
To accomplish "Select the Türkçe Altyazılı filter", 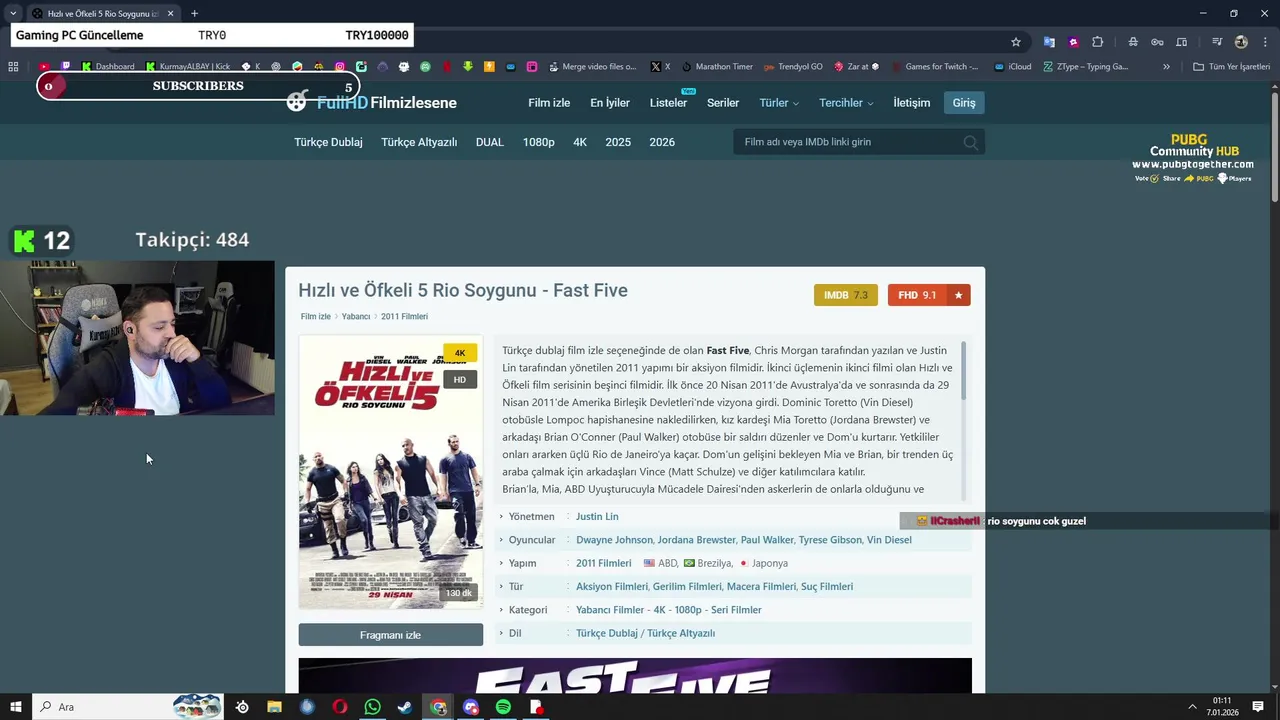I will [419, 142].
